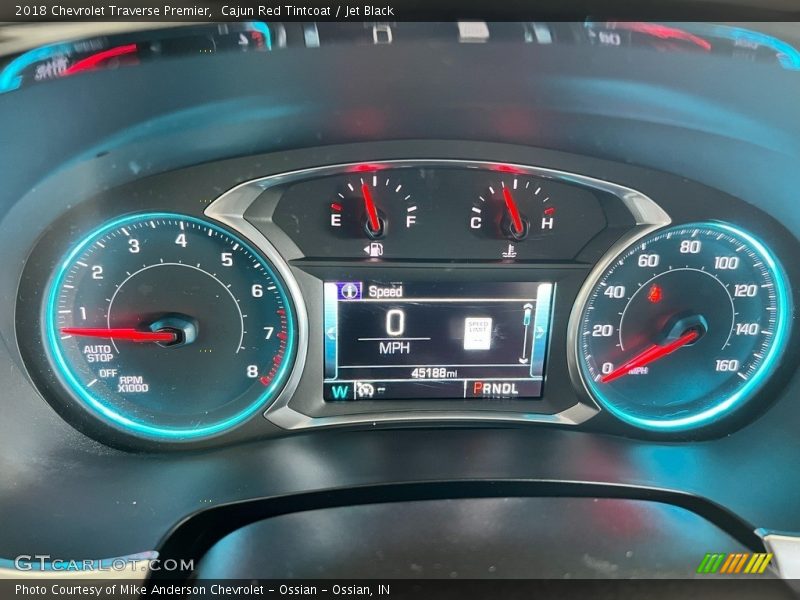The image size is (800, 600).
Task: Click the F mark on fuel gauge
Action: point(411,221)
